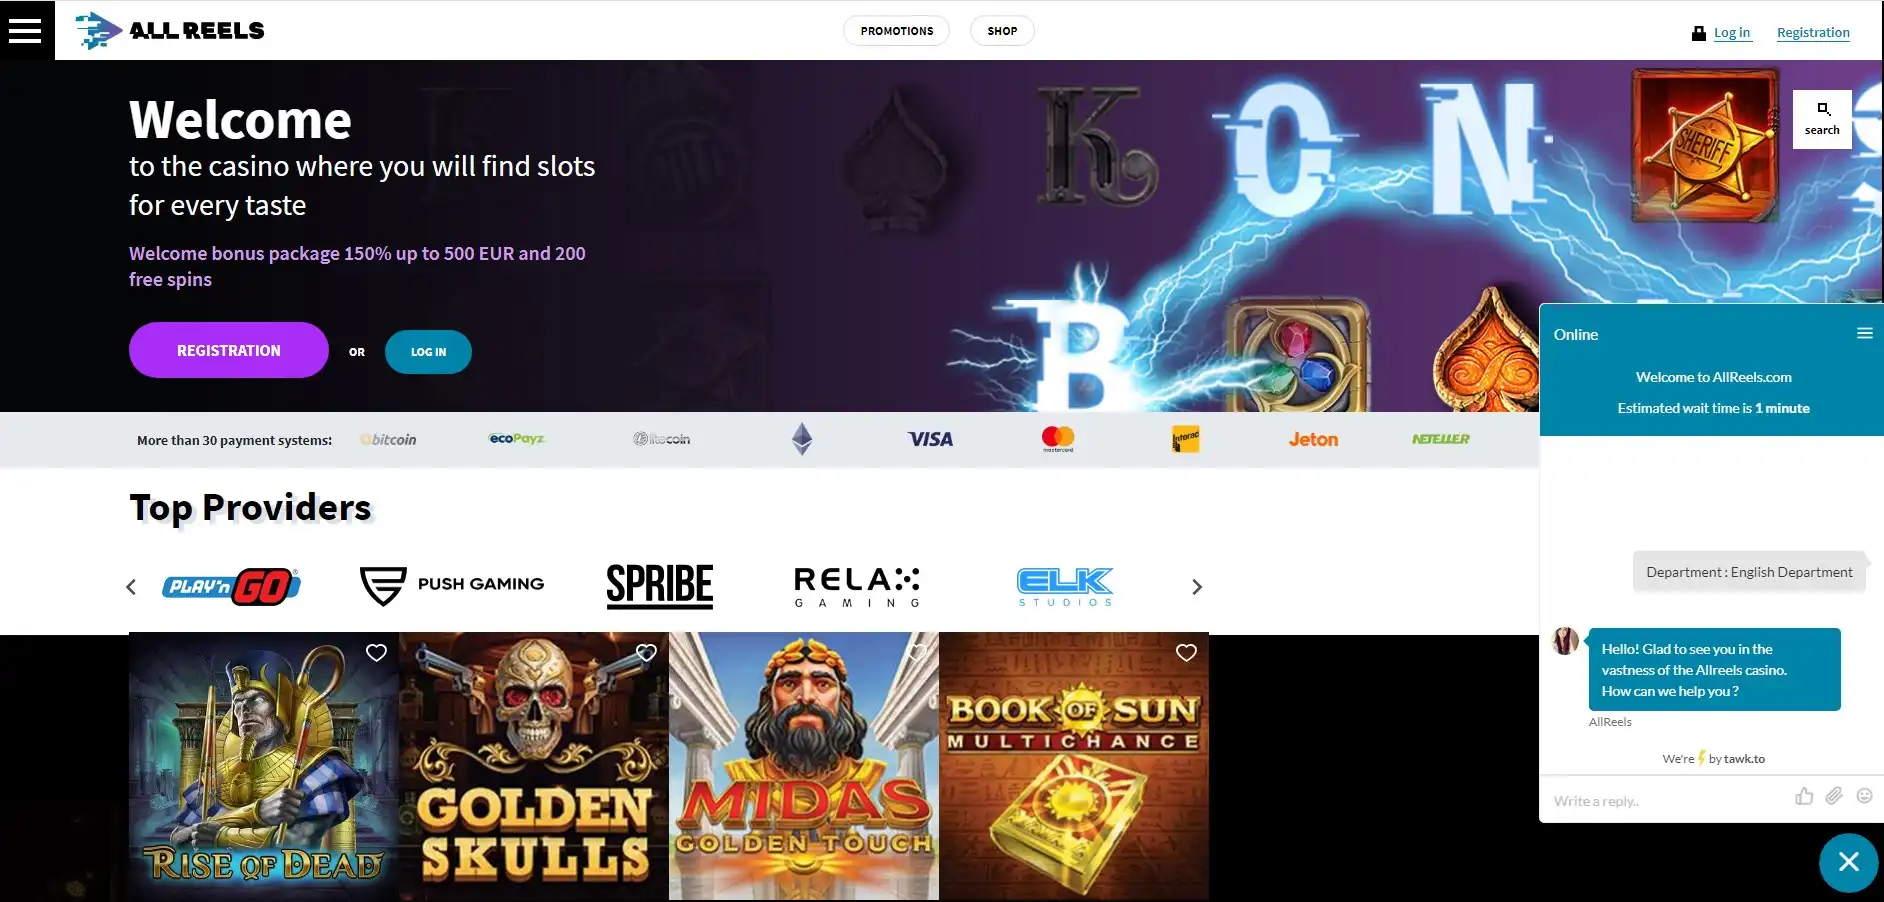
Task: Favorite the Rise of Dead game
Action: pyautogui.click(x=376, y=653)
